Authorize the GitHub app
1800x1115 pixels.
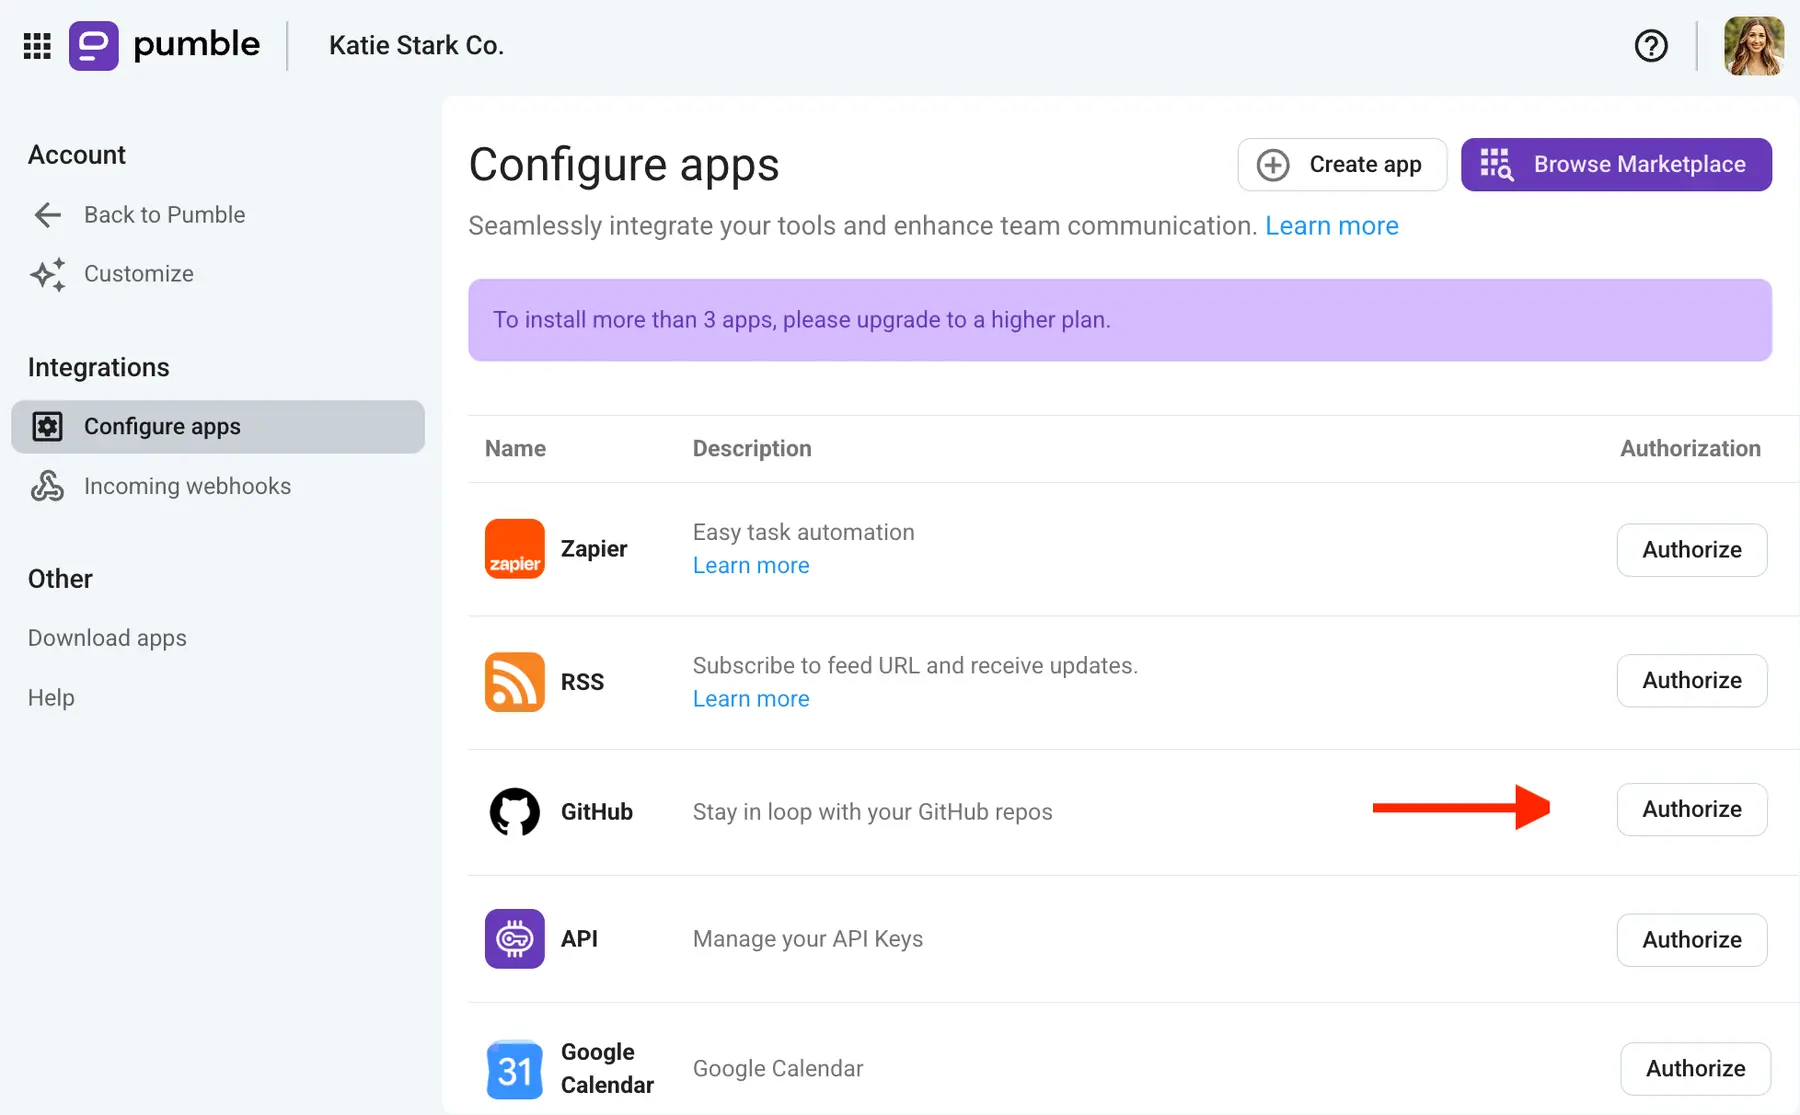point(1692,810)
